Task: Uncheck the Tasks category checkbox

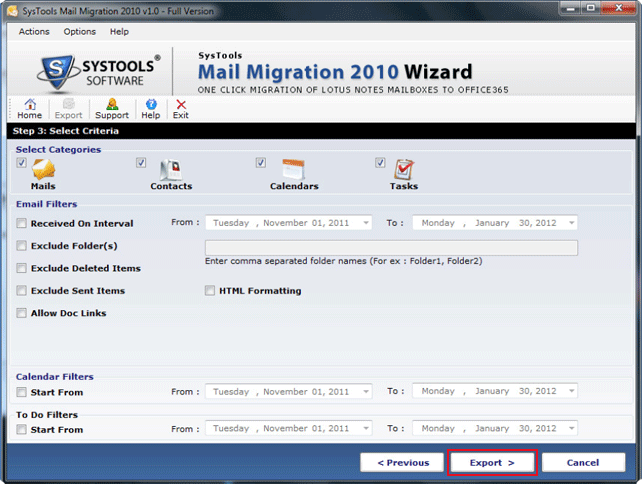Action: [x=380, y=163]
